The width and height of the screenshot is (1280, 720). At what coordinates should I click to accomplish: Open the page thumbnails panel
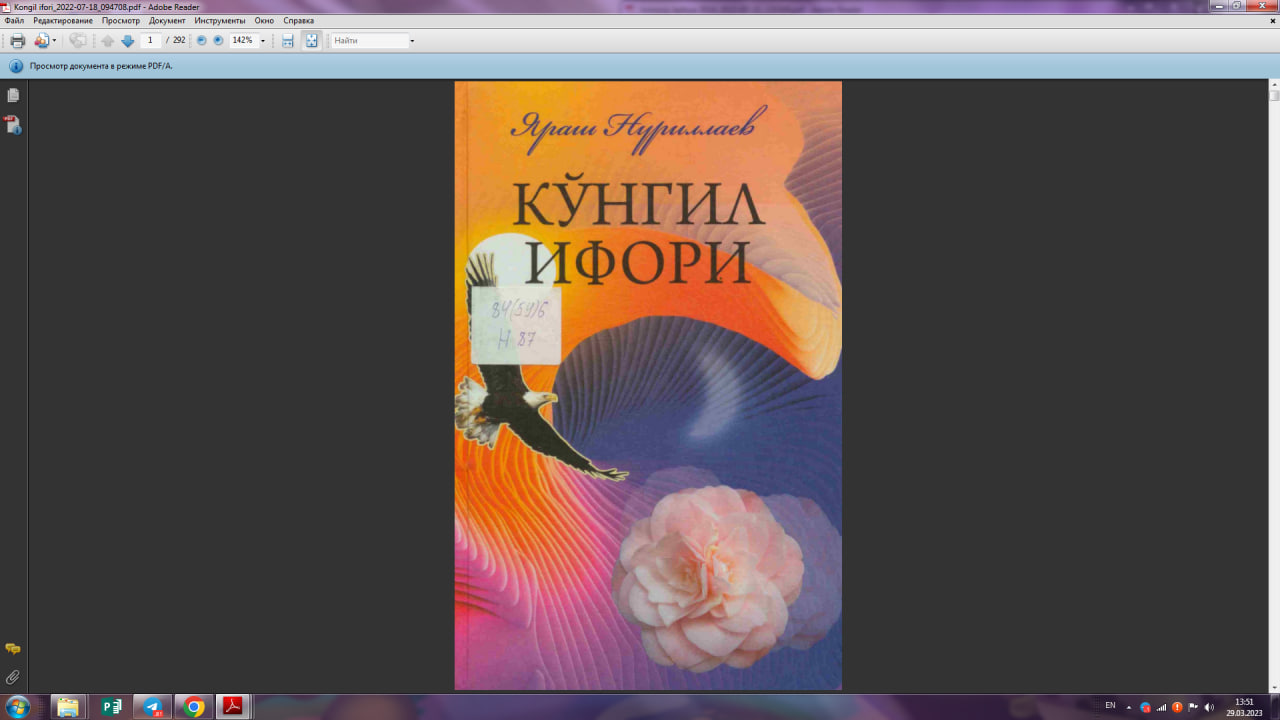coord(12,94)
